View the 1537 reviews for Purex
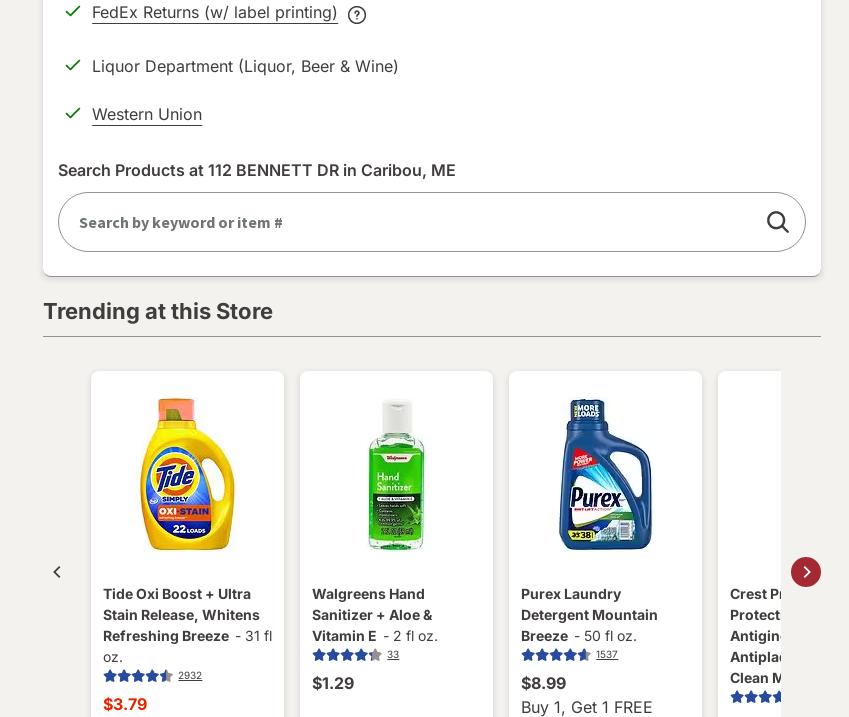The image size is (849, 717). pos(607,655)
